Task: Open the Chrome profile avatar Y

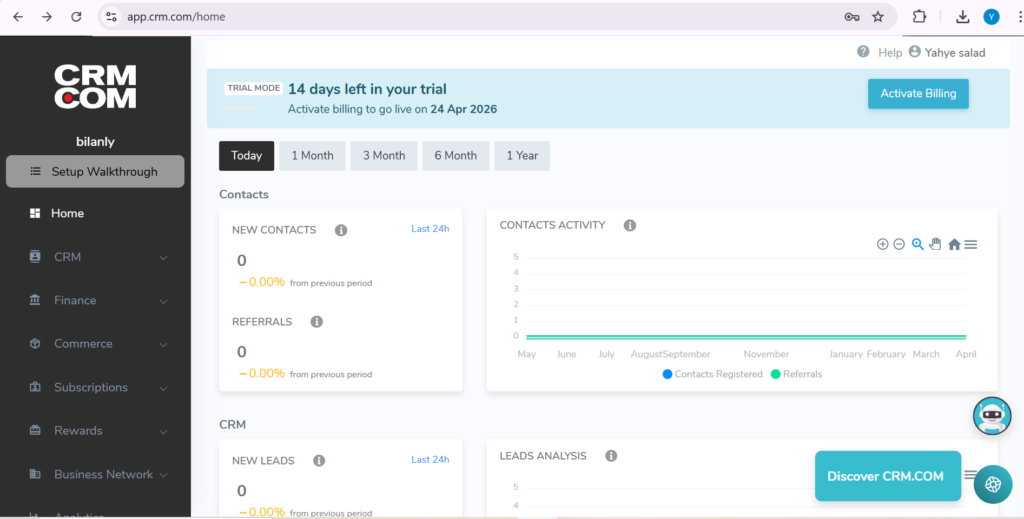Action: click(991, 17)
